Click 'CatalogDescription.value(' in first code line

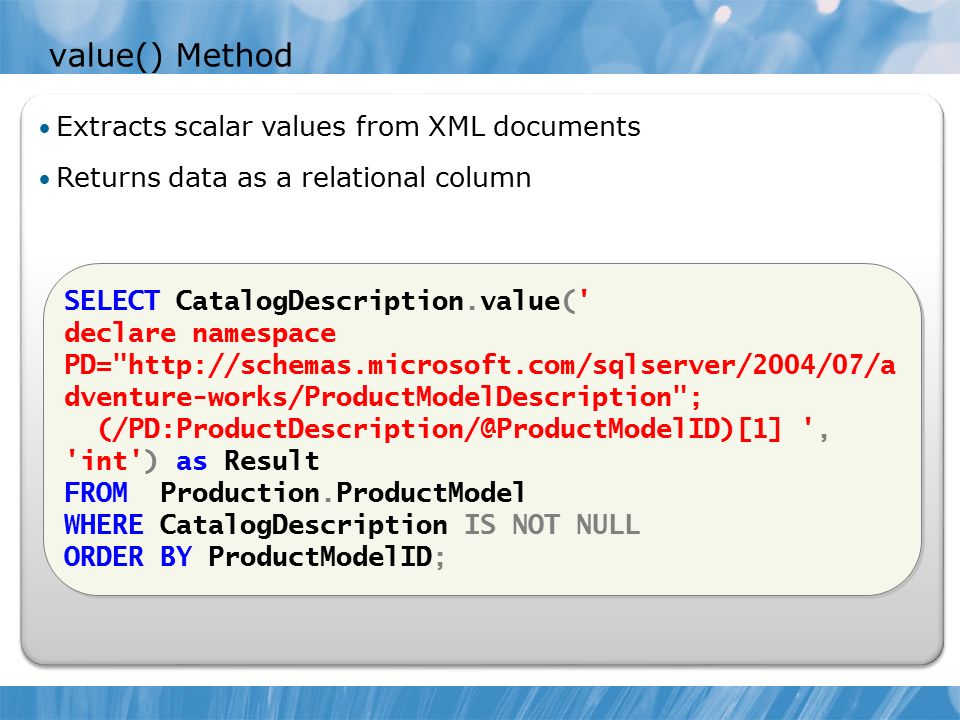point(375,301)
